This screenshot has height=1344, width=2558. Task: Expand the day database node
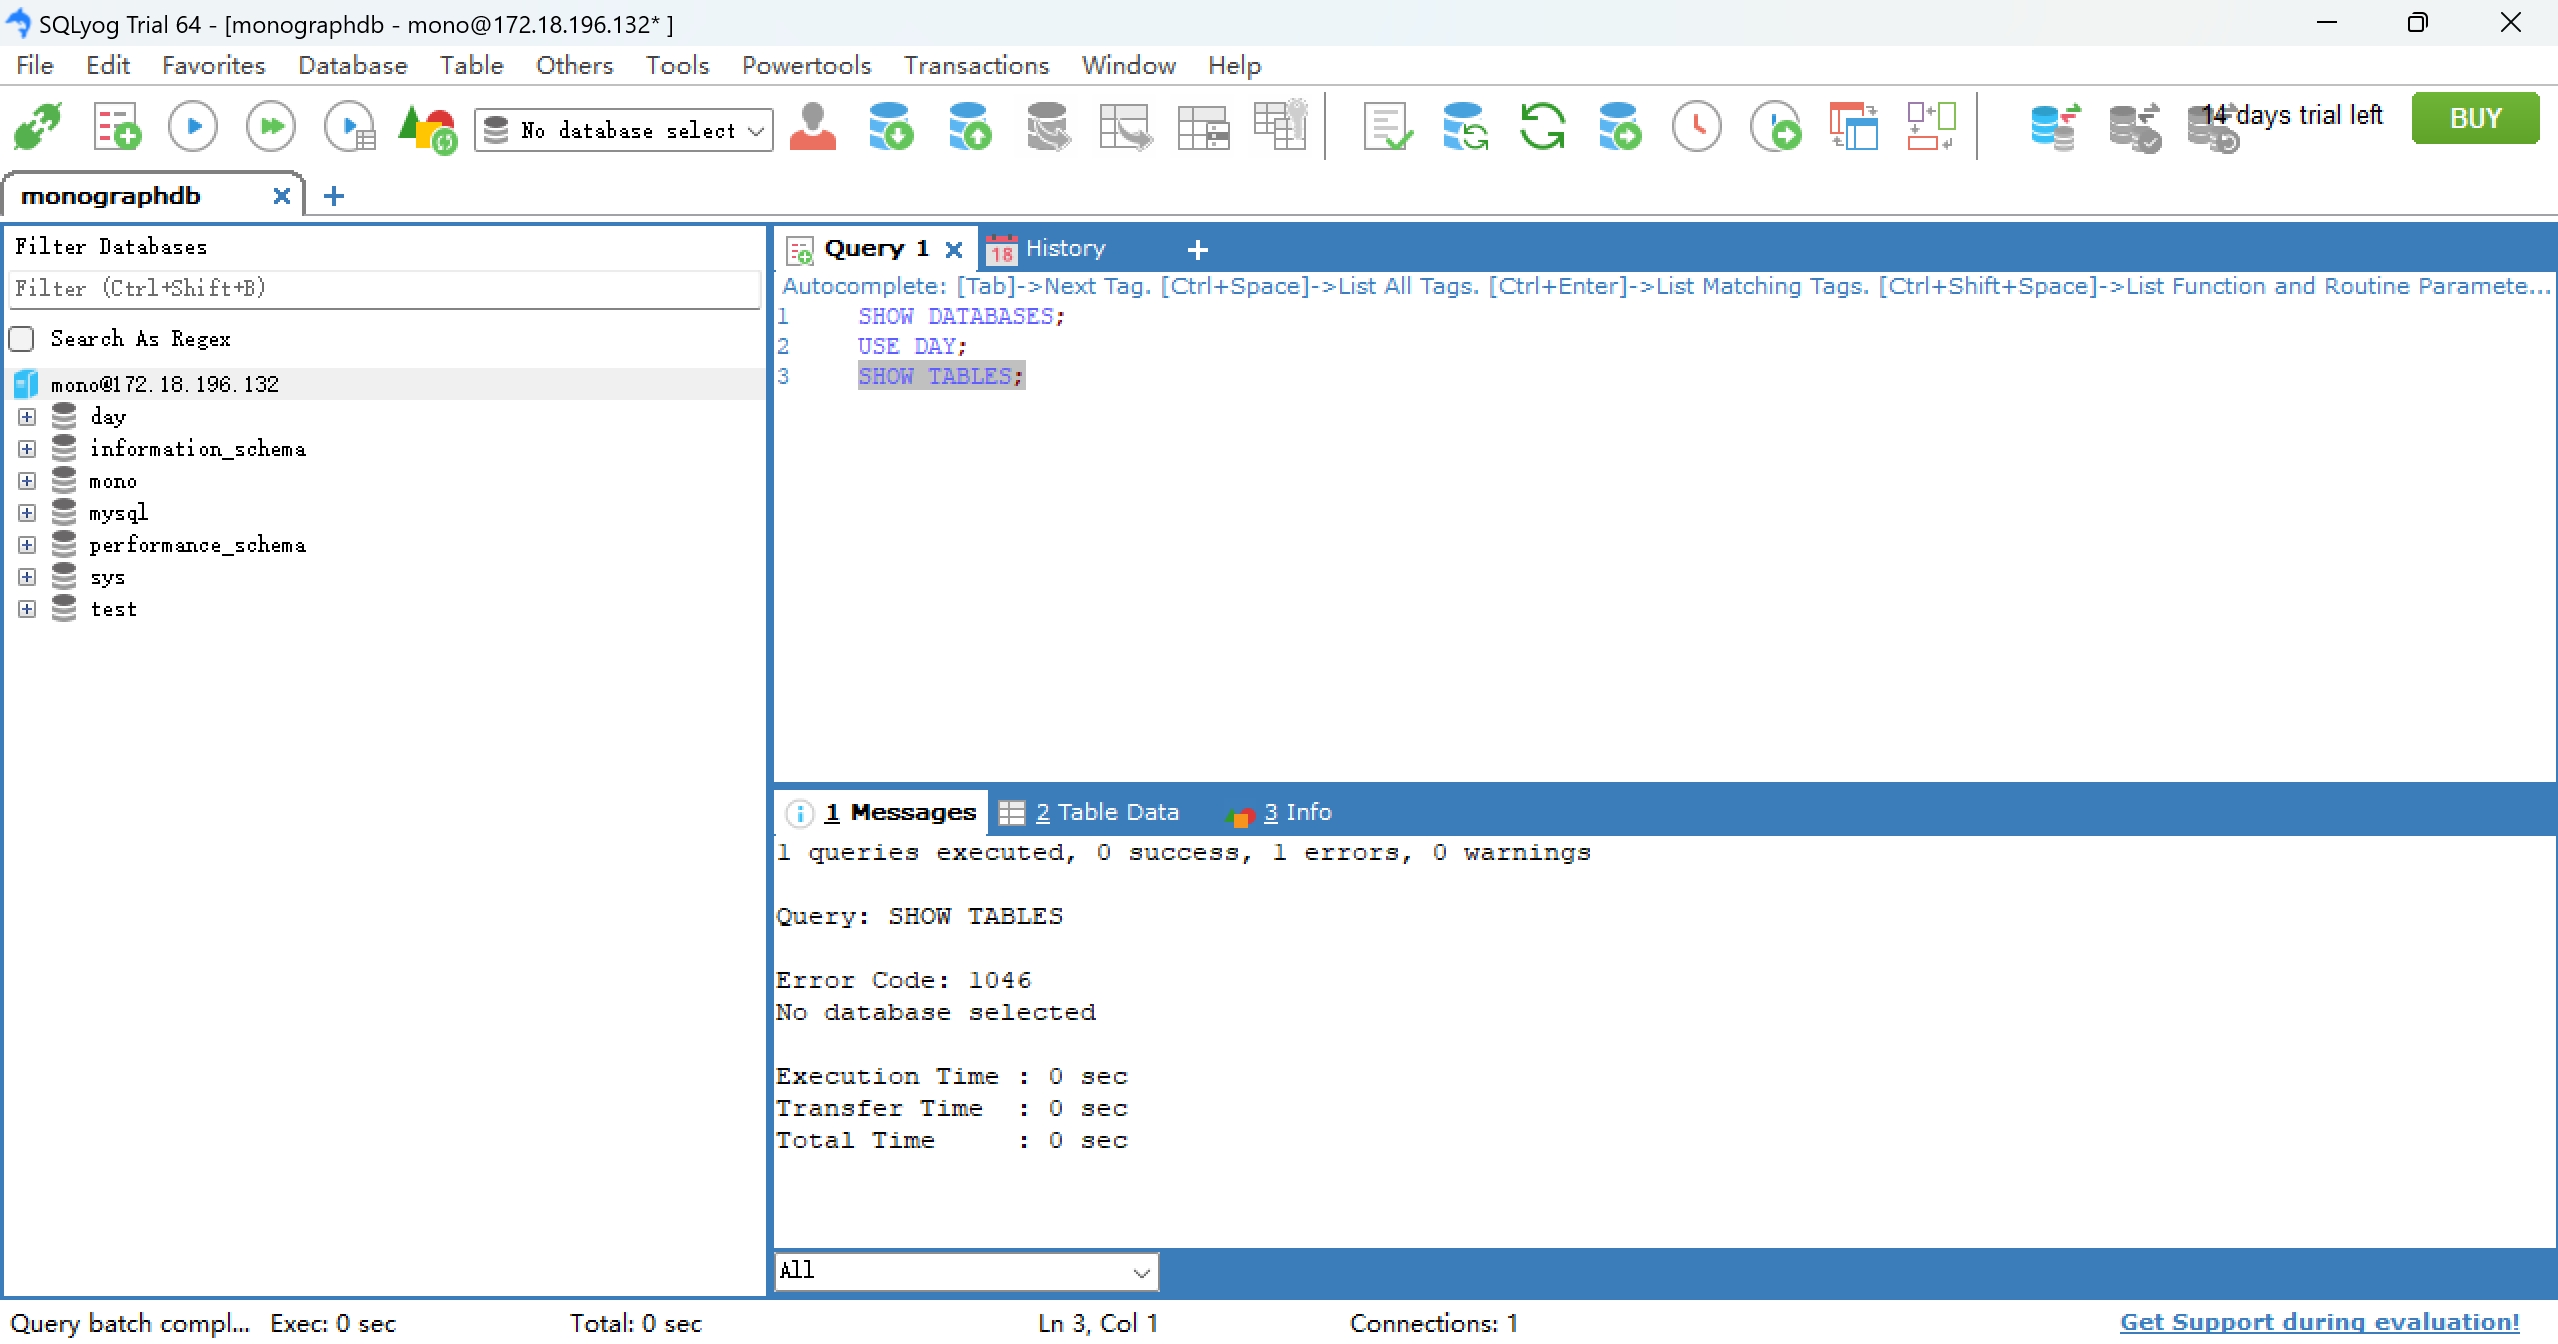click(27, 416)
